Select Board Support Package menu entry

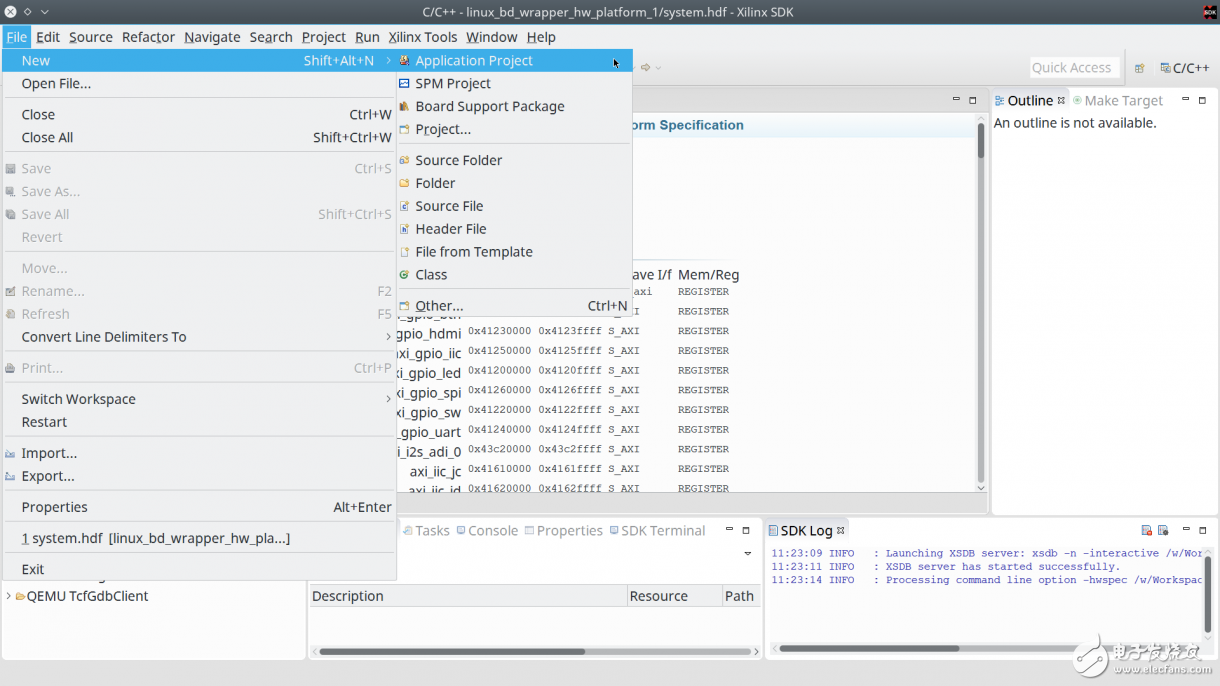coord(489,107)
